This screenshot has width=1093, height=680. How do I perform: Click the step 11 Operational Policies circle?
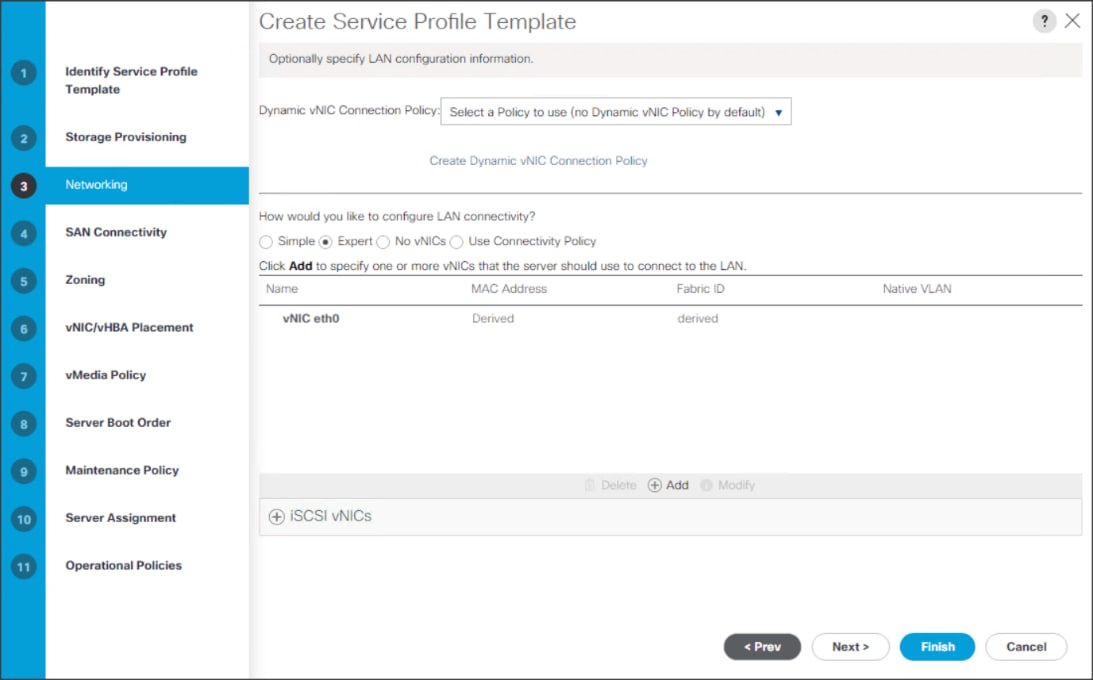pos(23,565)
